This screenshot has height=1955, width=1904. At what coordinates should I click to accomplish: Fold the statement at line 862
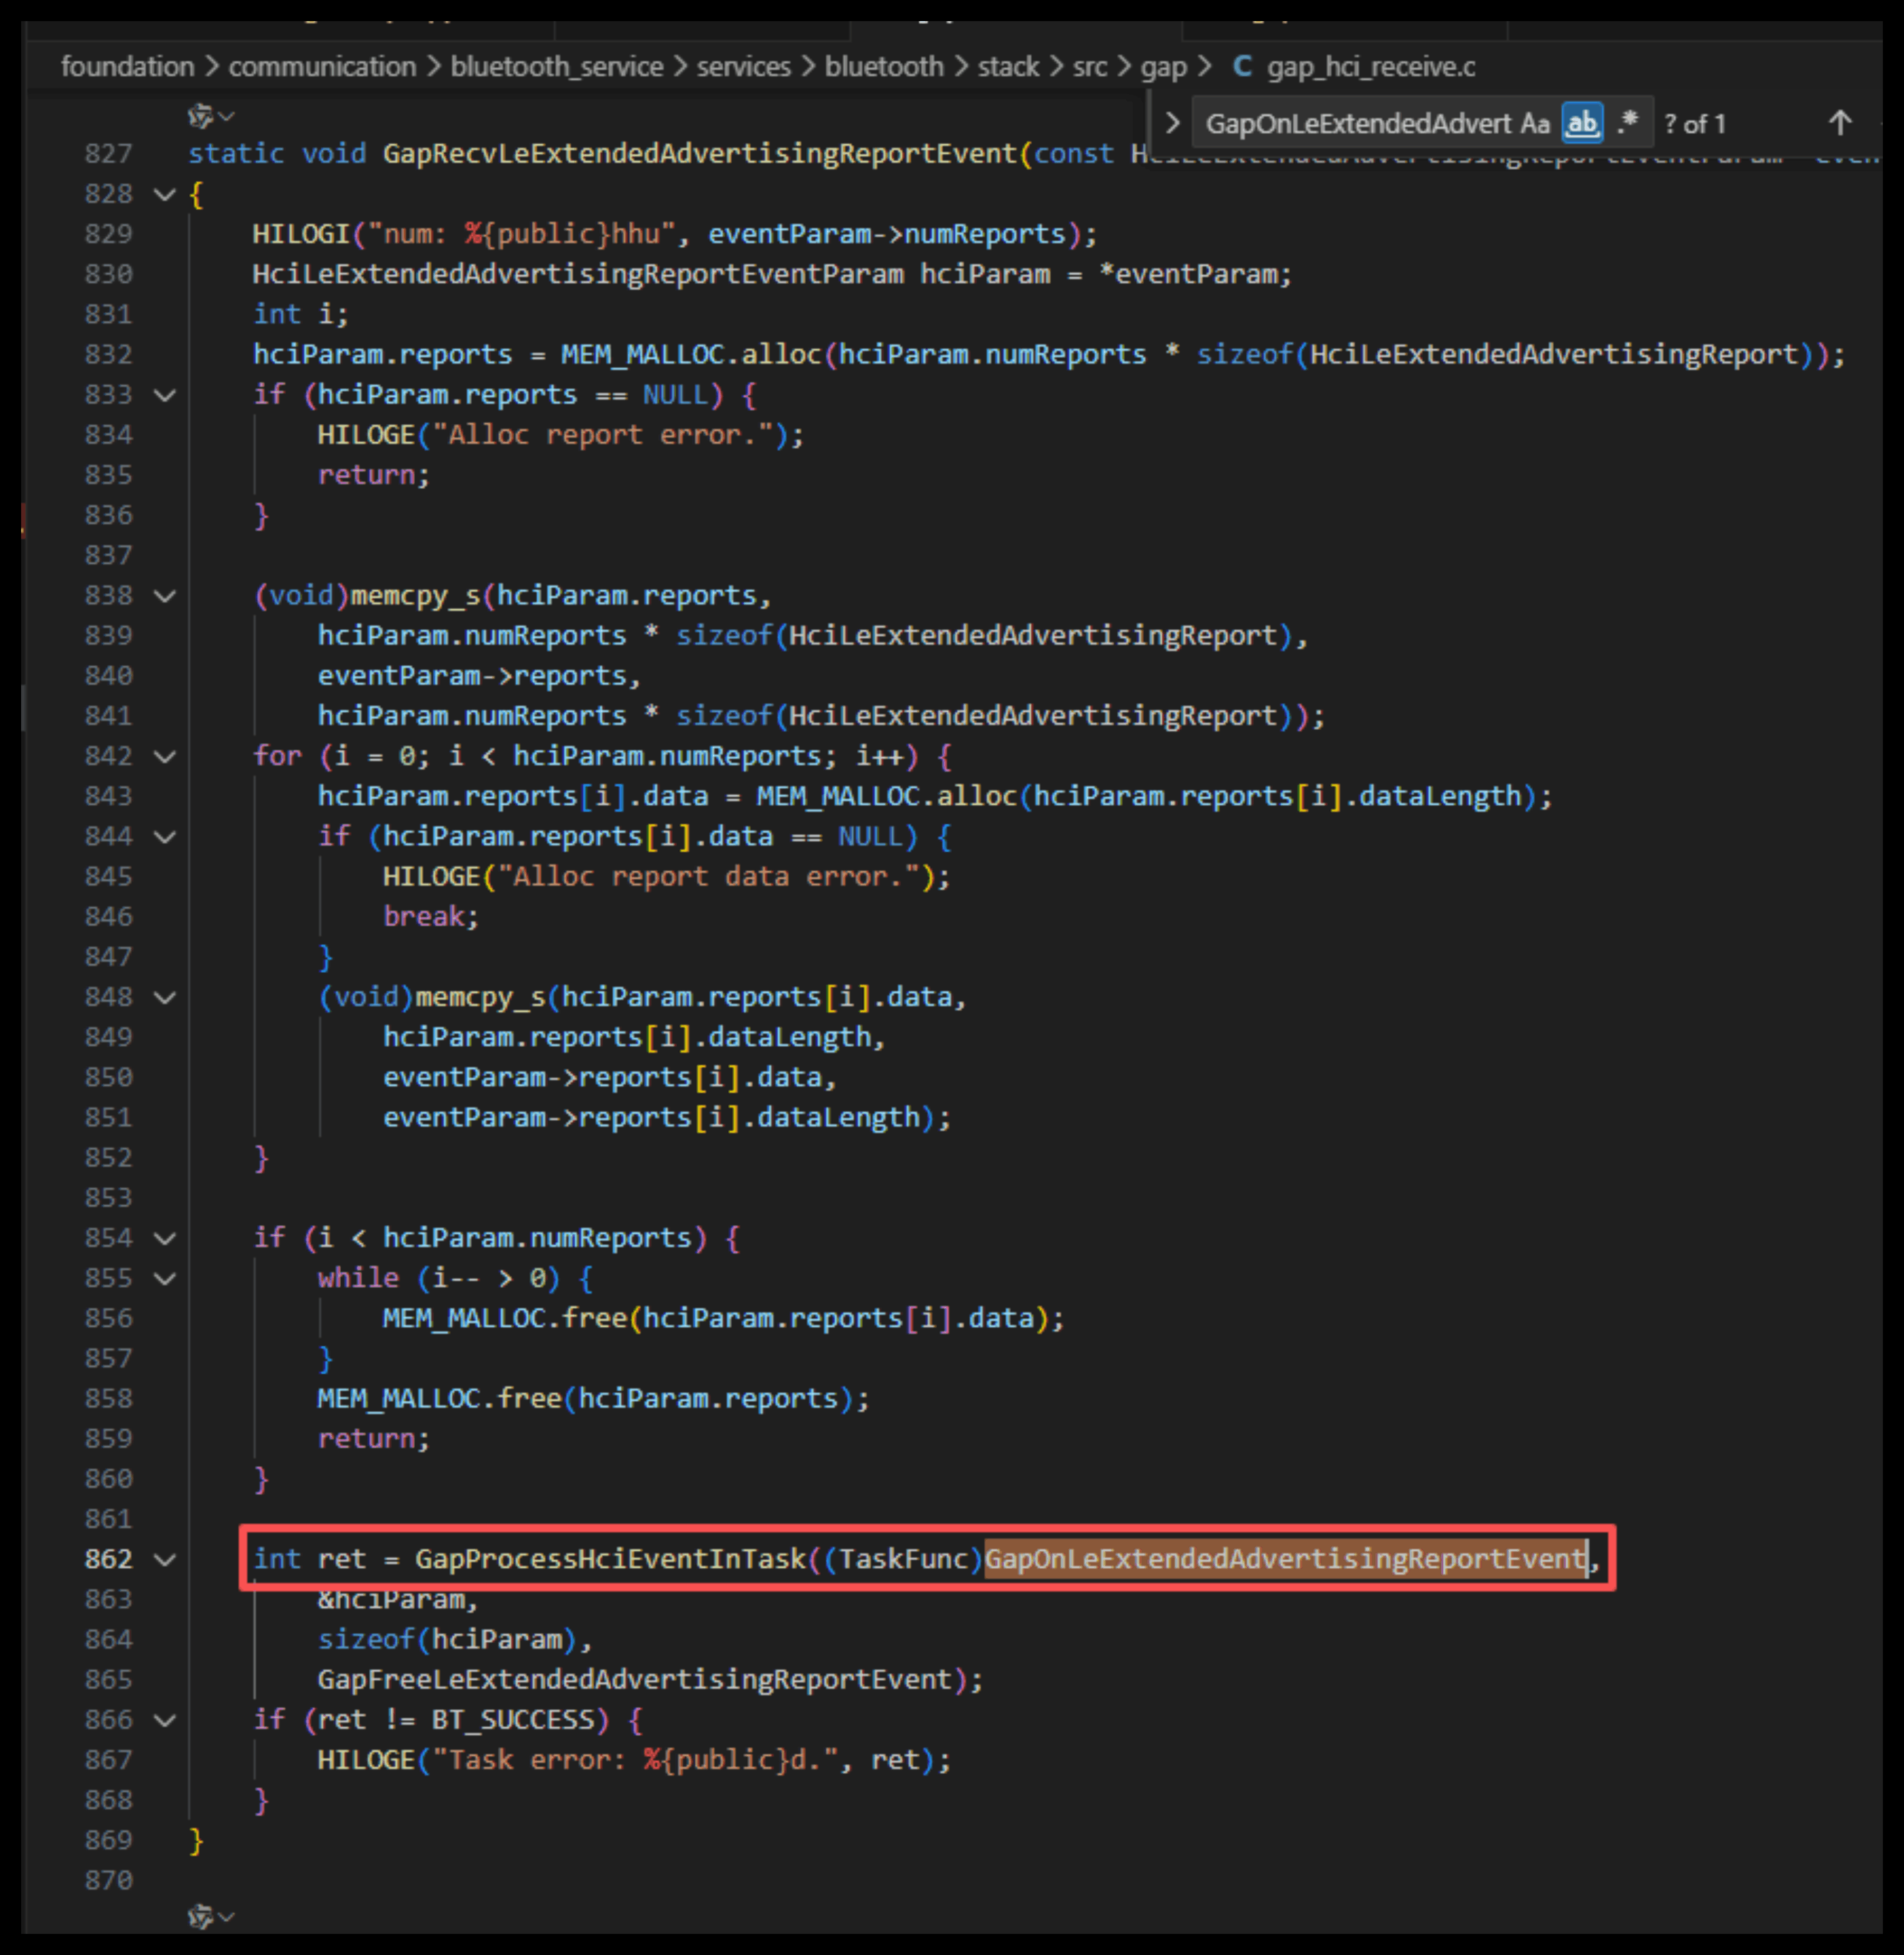[165, 1559]
